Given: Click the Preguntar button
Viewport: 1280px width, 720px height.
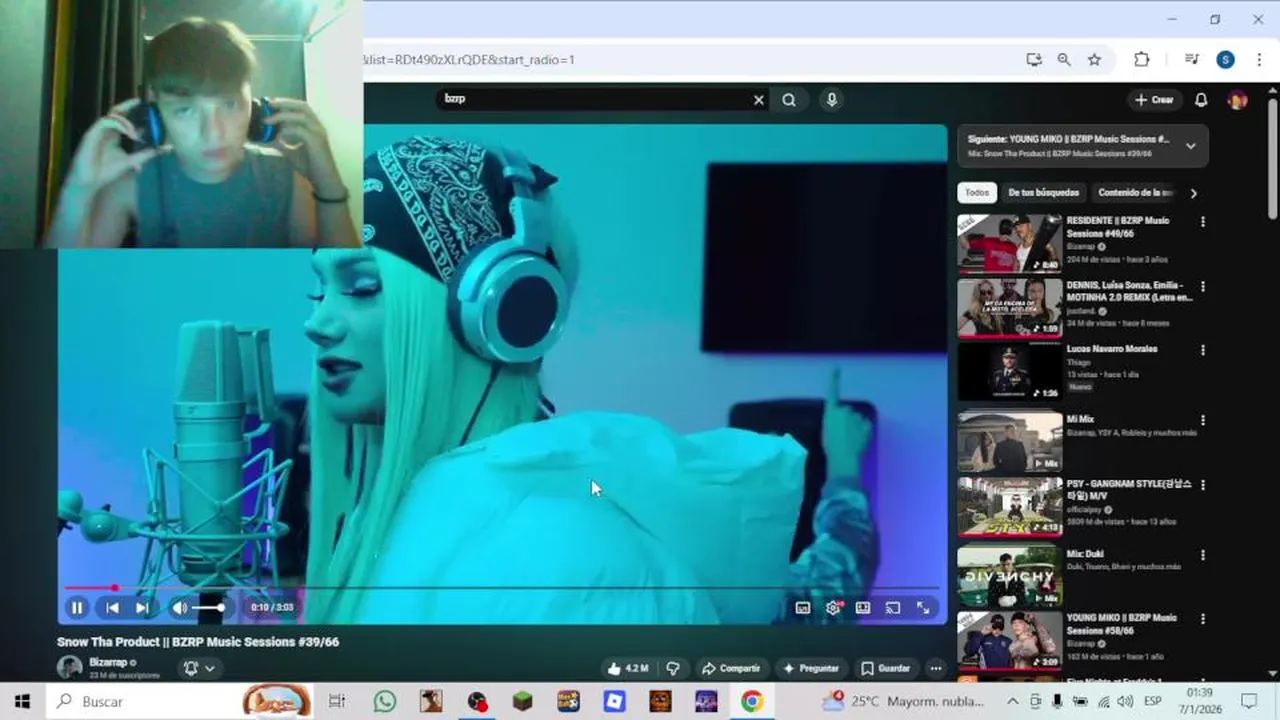Looking at the screenshot, I should pyautogui.click(x=811, y=668).
